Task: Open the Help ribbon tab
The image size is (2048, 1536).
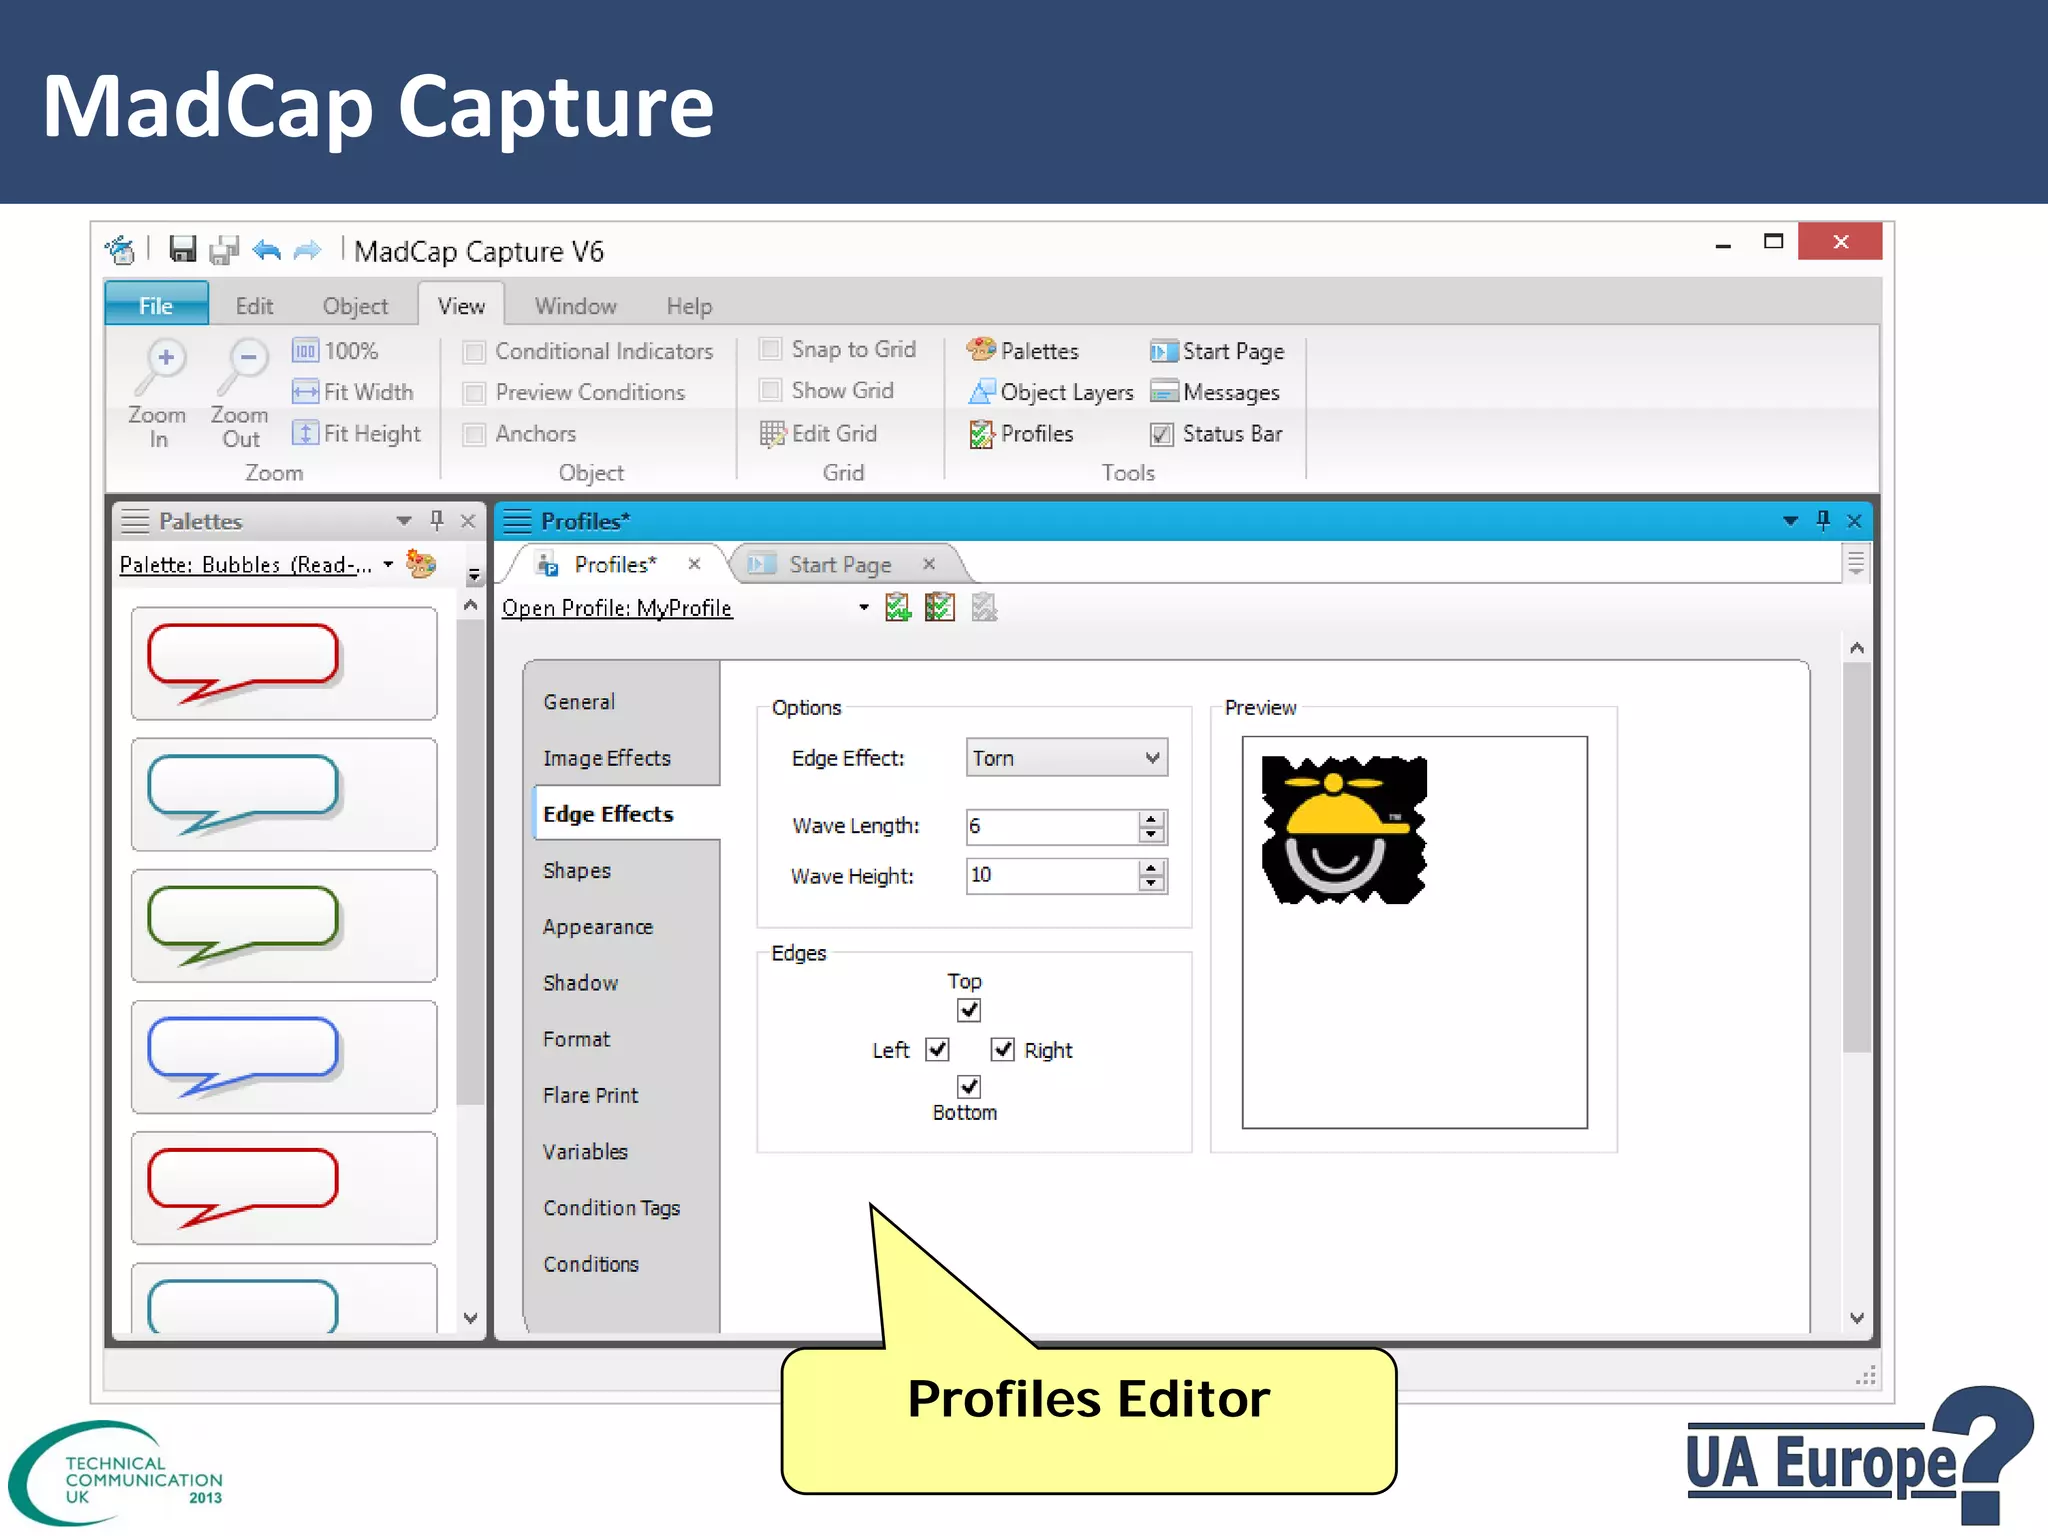Action: tap(689, 305)
